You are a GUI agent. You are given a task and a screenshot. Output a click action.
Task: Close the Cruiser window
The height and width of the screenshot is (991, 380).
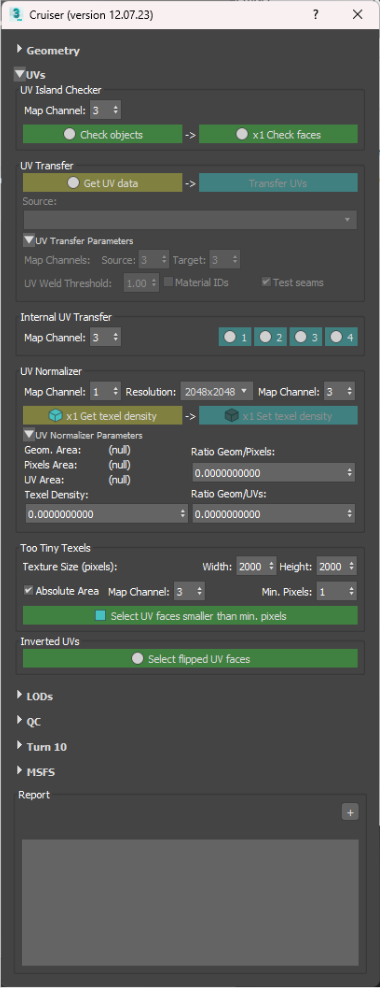point(357,14)
